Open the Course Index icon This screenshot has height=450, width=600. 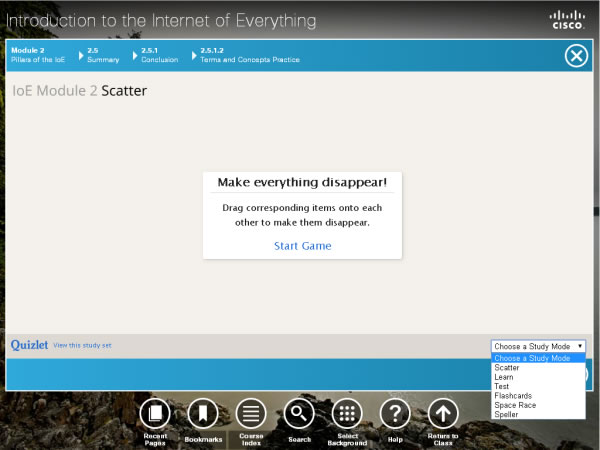point(251,413)
